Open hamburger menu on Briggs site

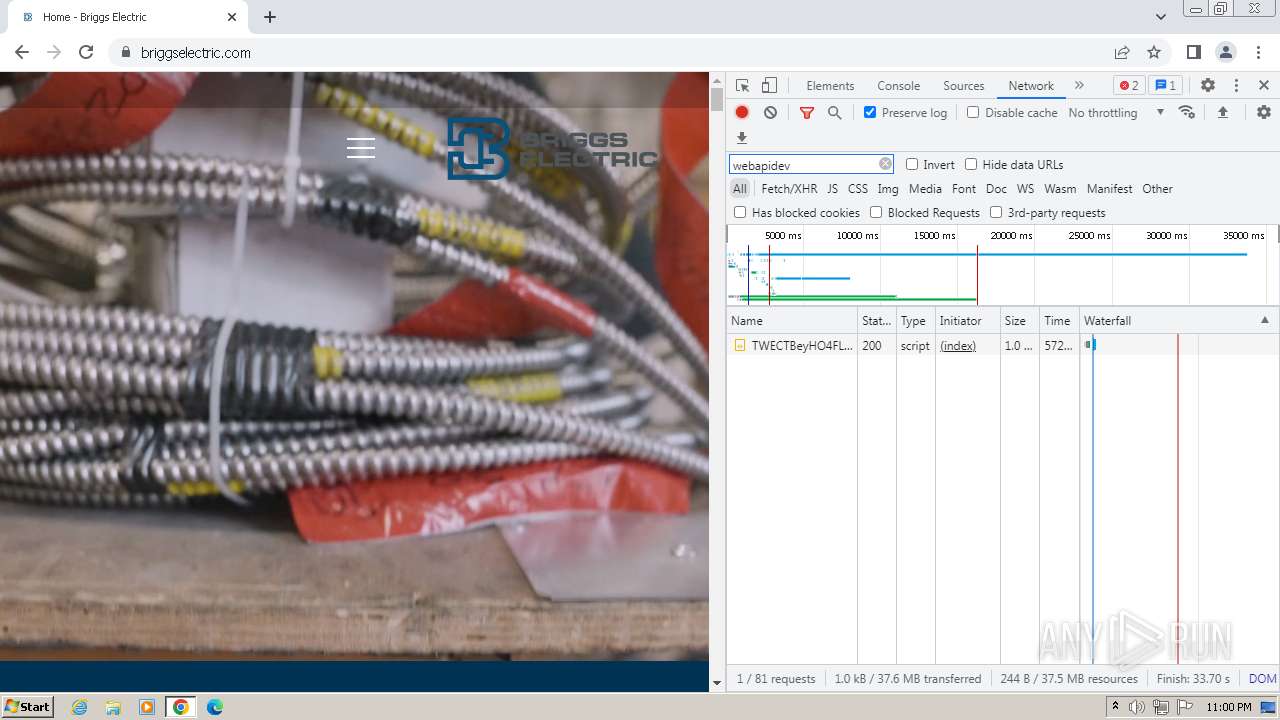click(361, 148)
